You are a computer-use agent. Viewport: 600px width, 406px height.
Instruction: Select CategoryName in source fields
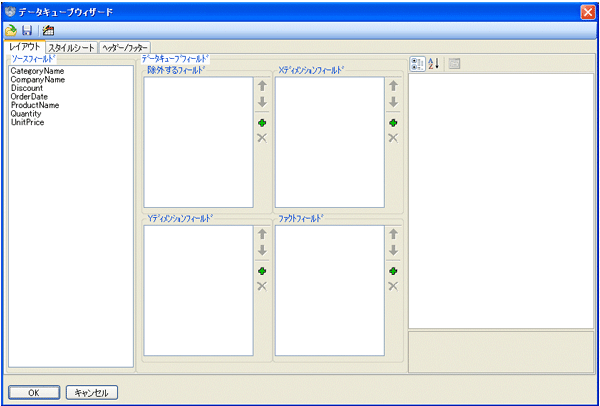pos(37,71)
